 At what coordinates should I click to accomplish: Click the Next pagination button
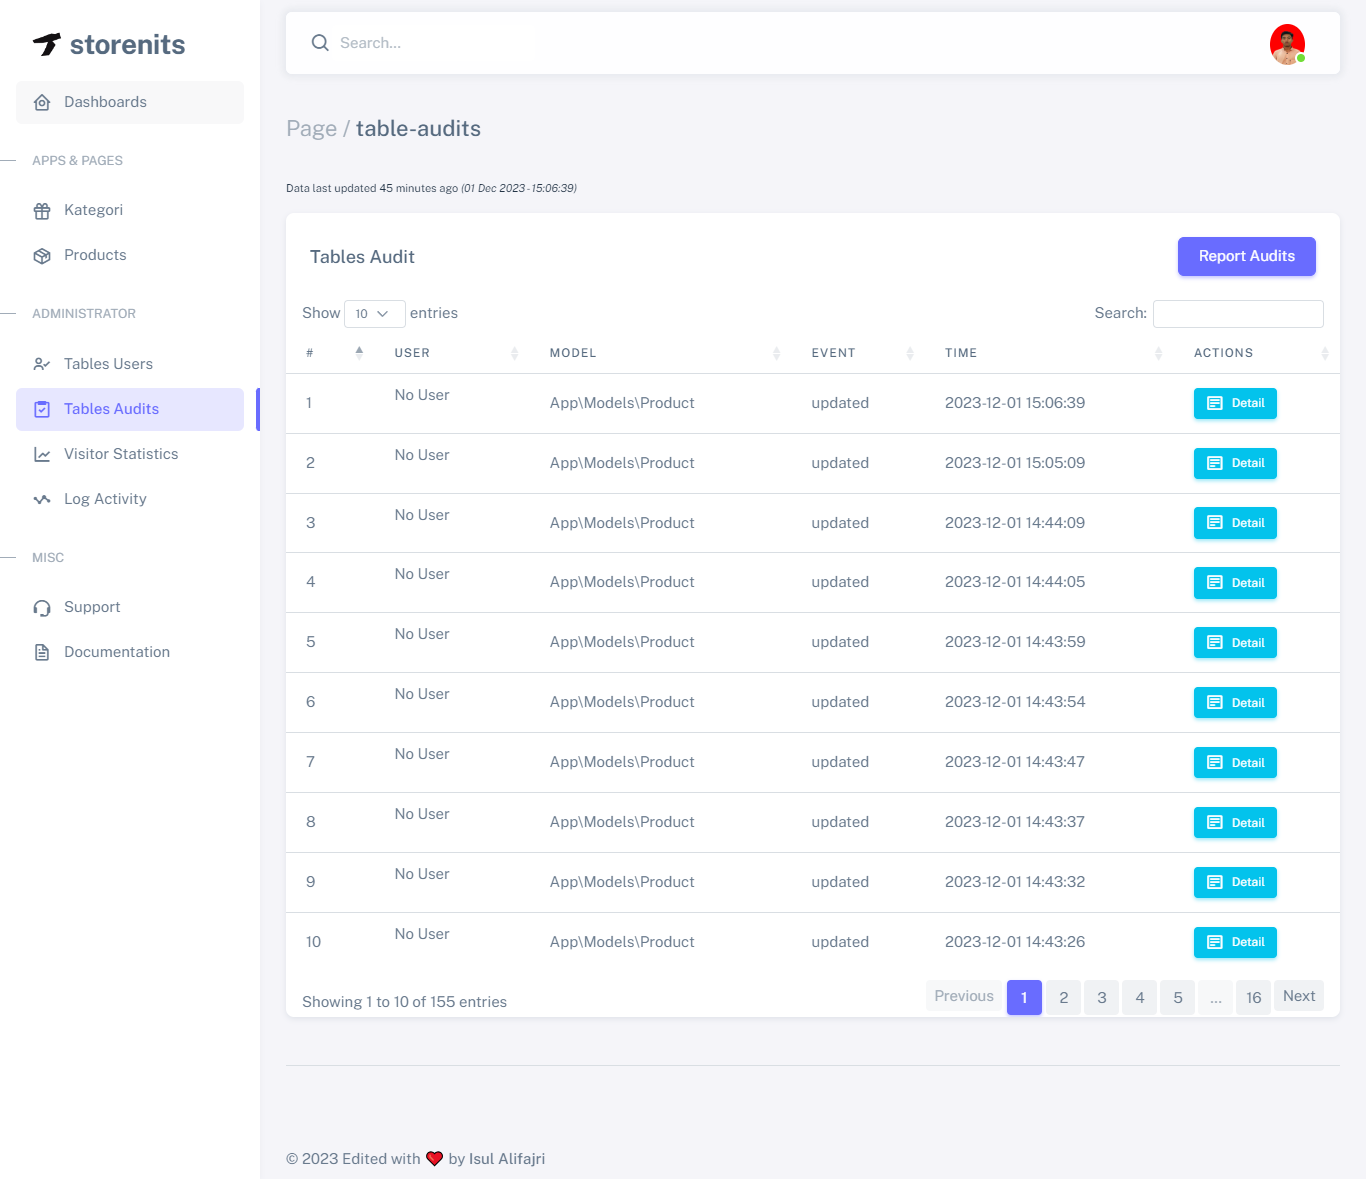(x=1298, y=996)
